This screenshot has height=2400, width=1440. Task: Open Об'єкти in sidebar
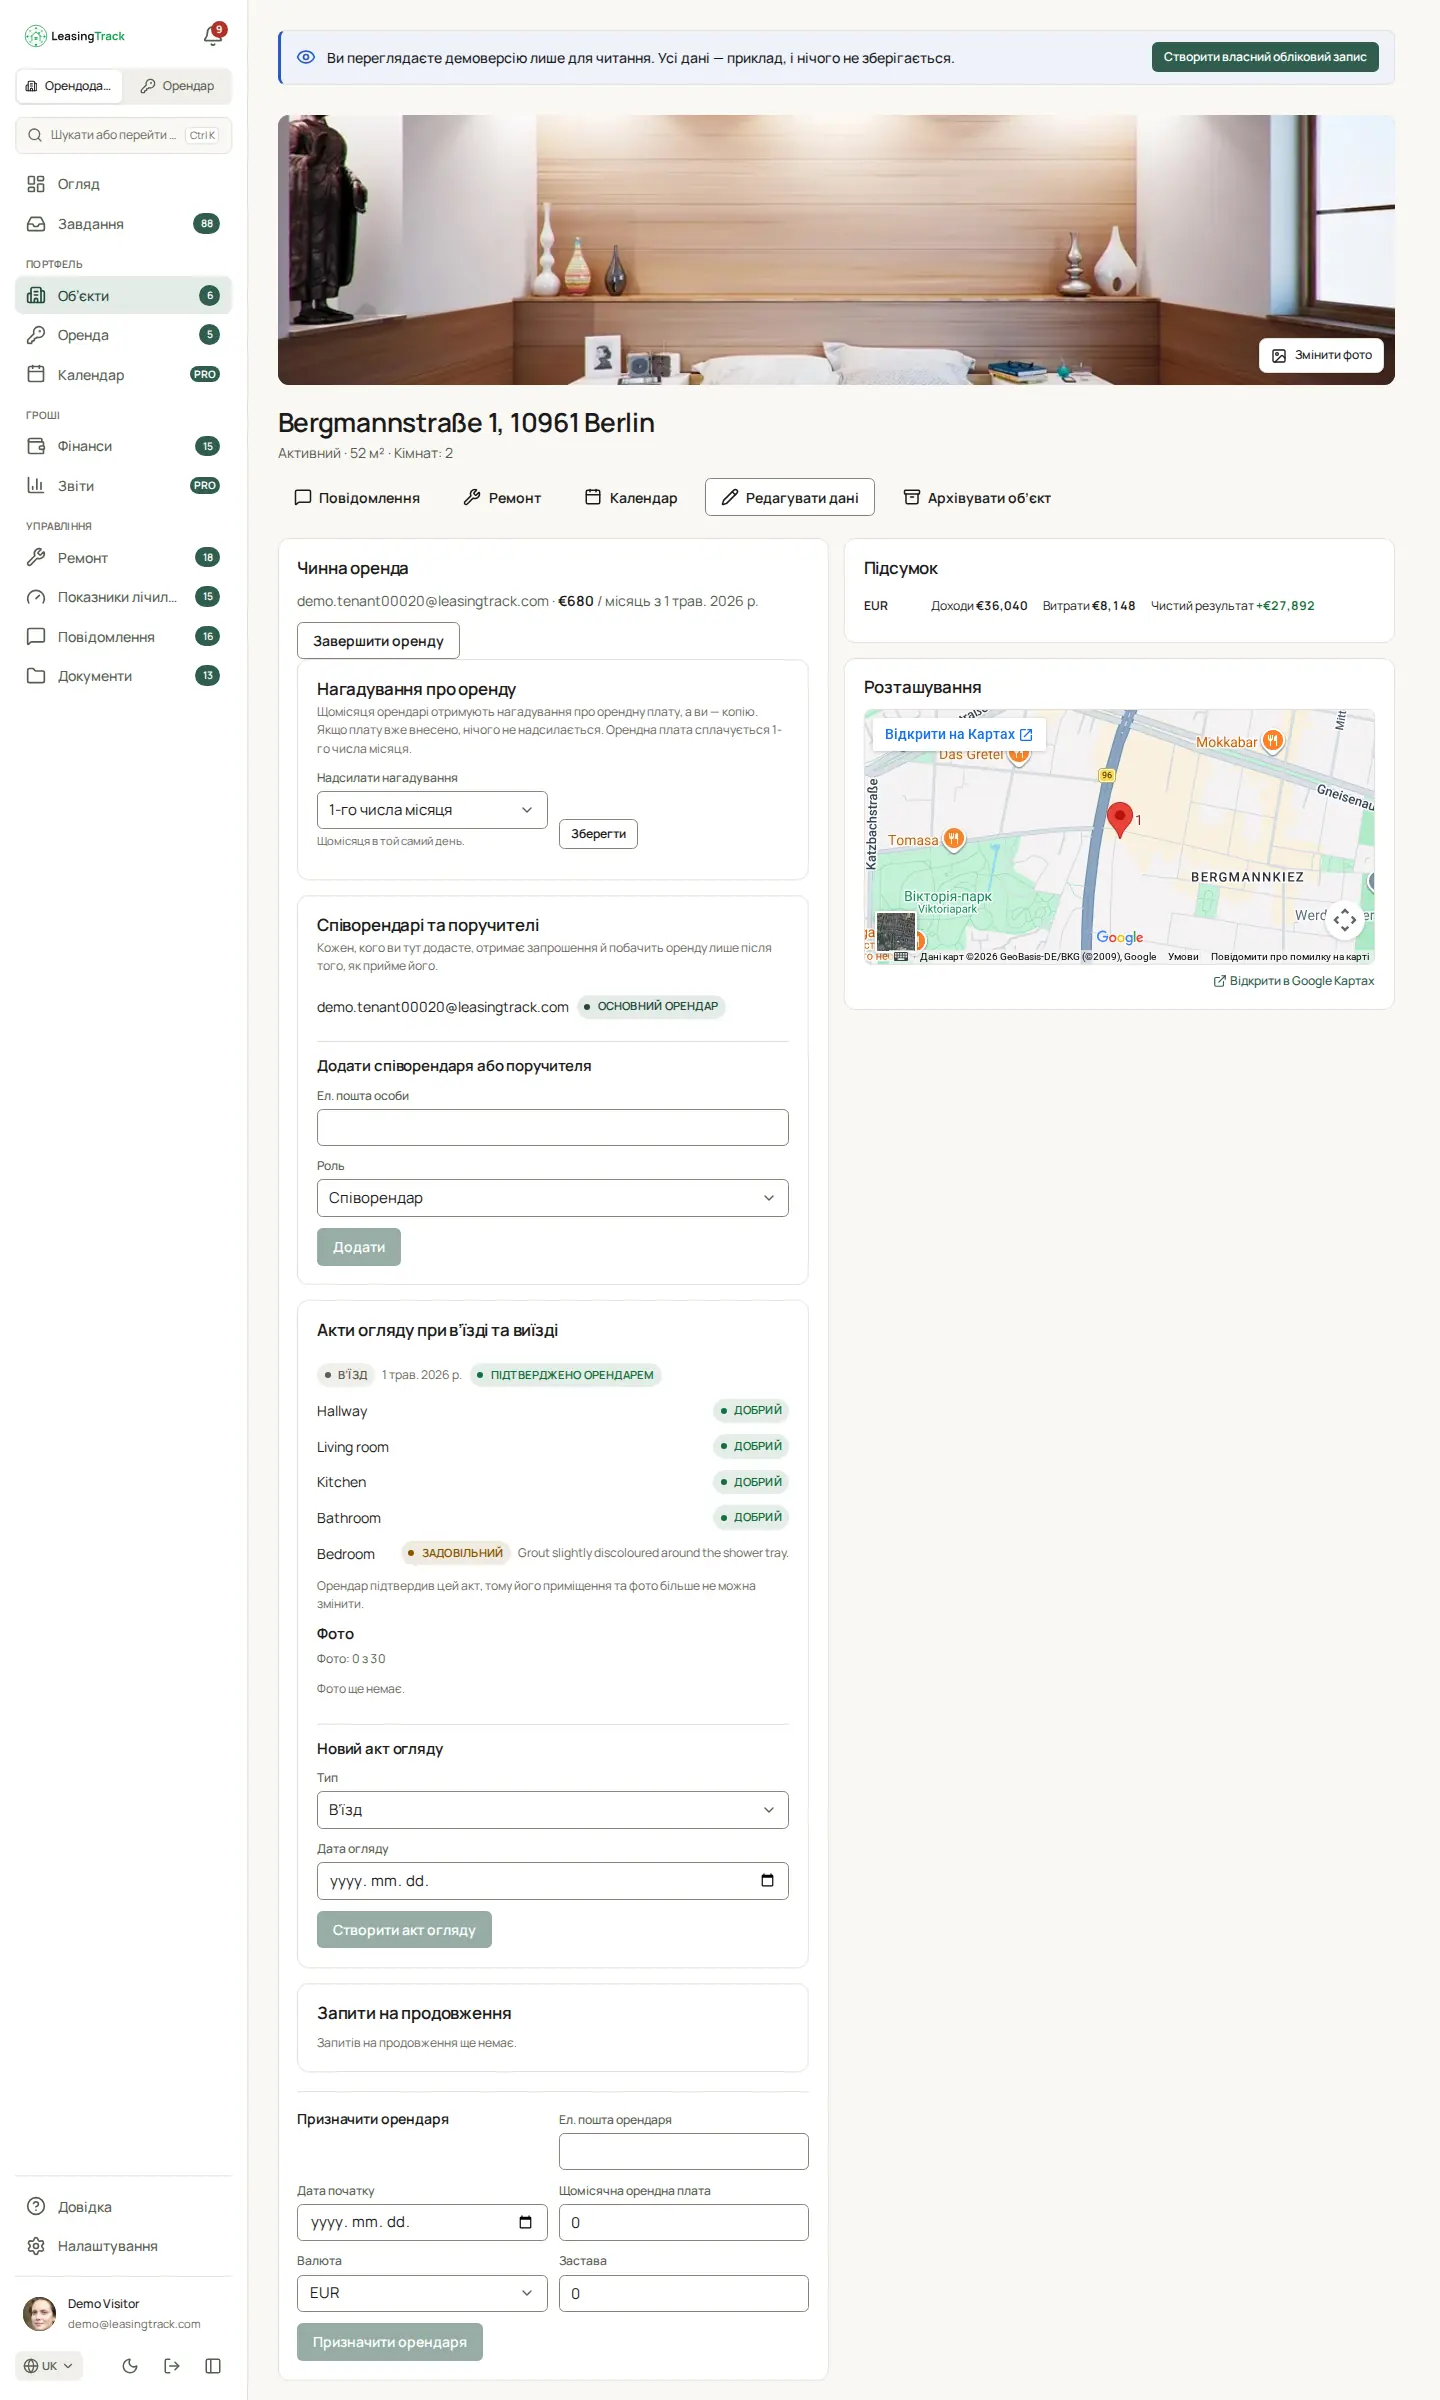tap(124, 295)
